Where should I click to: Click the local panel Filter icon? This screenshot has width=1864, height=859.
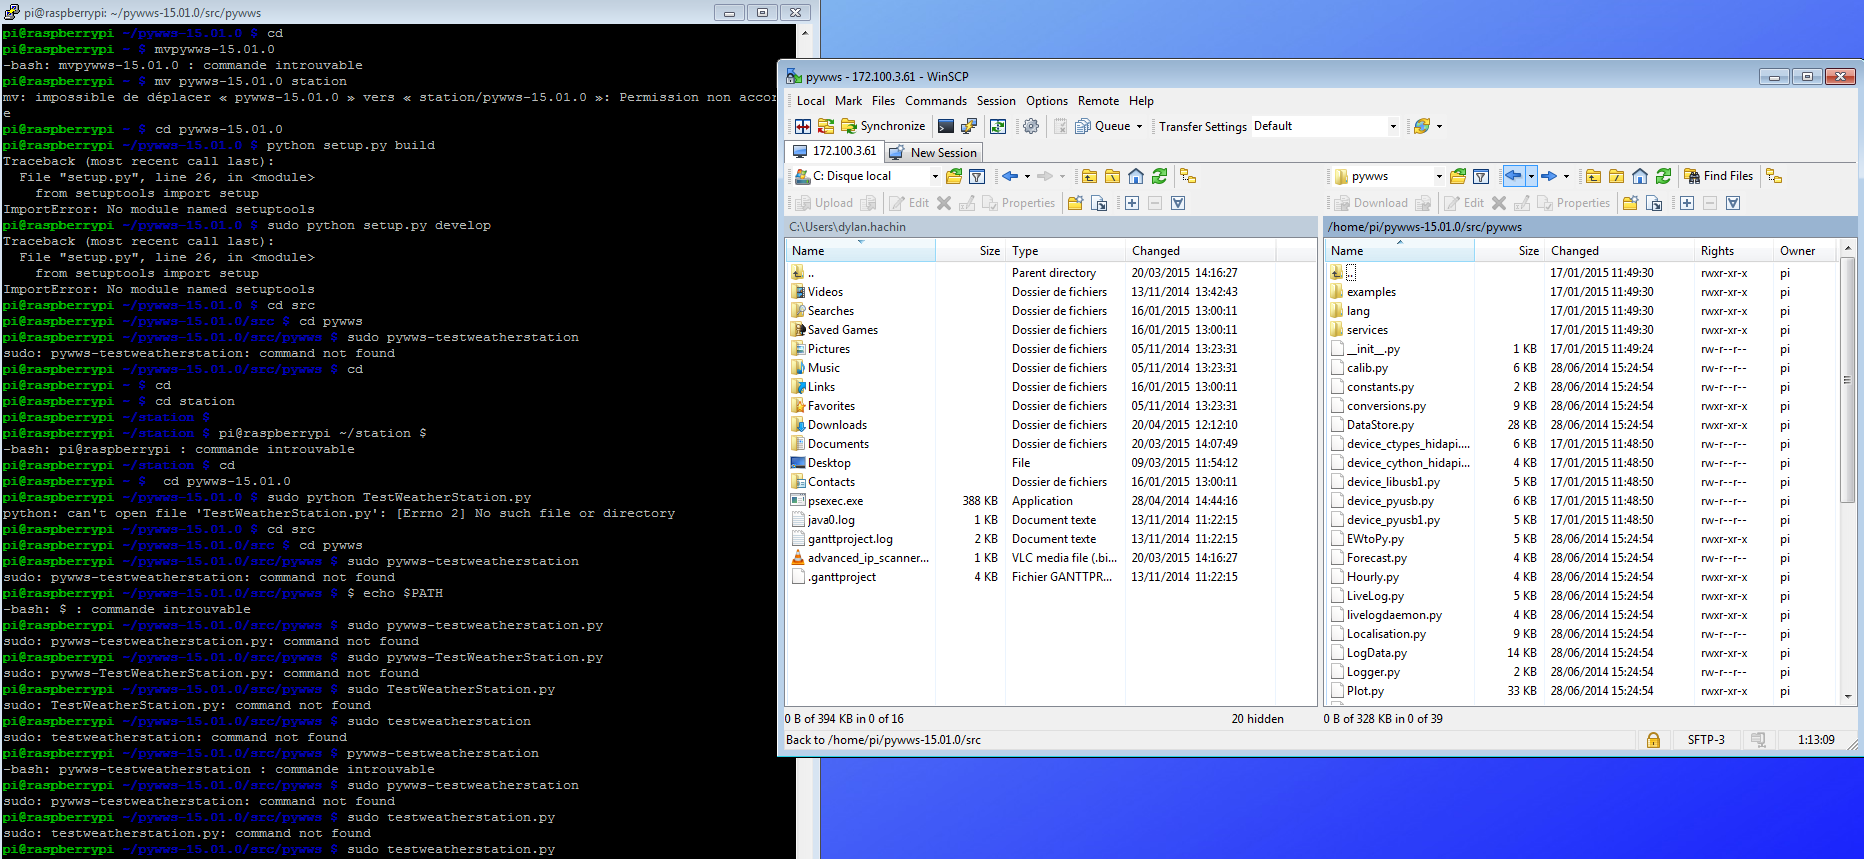[x=977, y=176]
